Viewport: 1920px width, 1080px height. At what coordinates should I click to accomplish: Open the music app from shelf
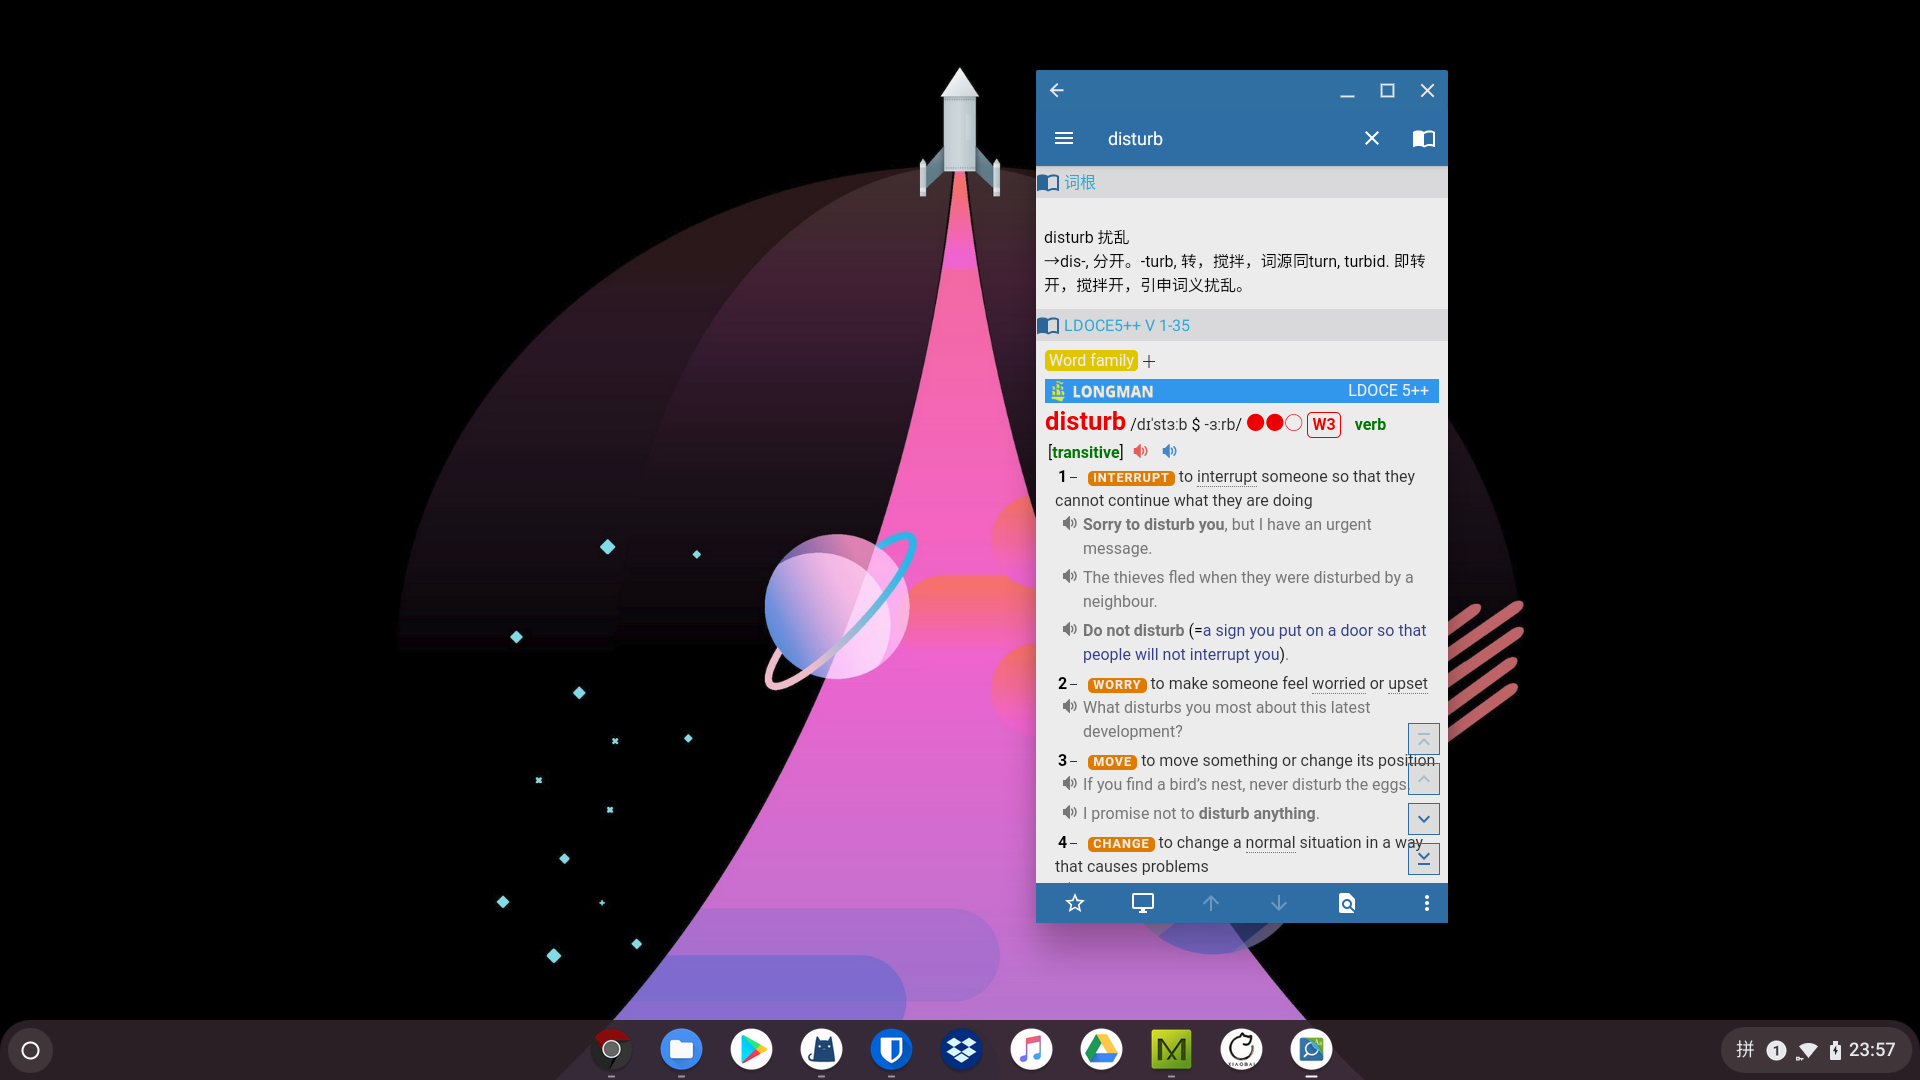(1031, 1049)
